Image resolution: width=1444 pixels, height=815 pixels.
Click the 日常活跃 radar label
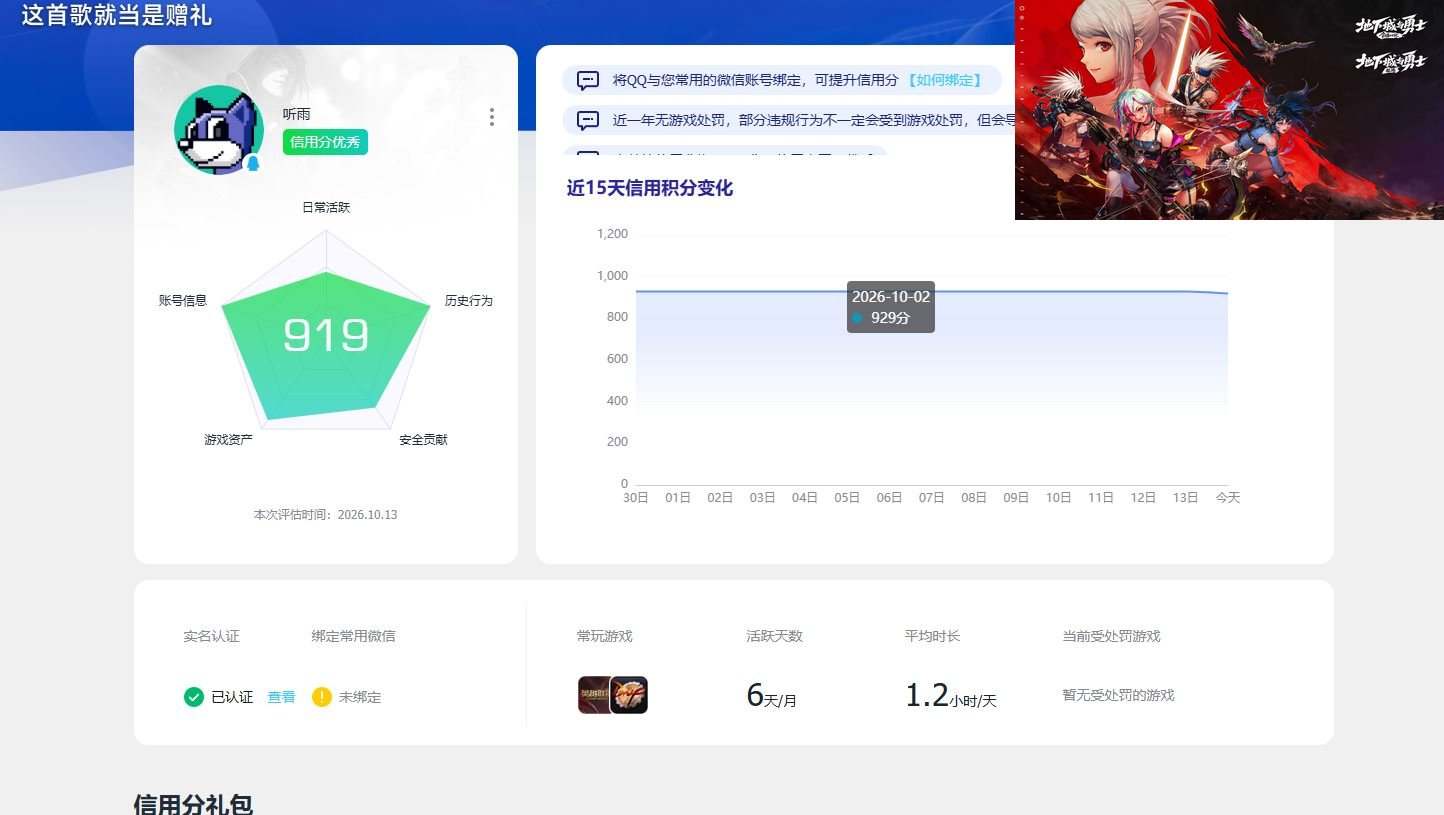pos(326,207)
